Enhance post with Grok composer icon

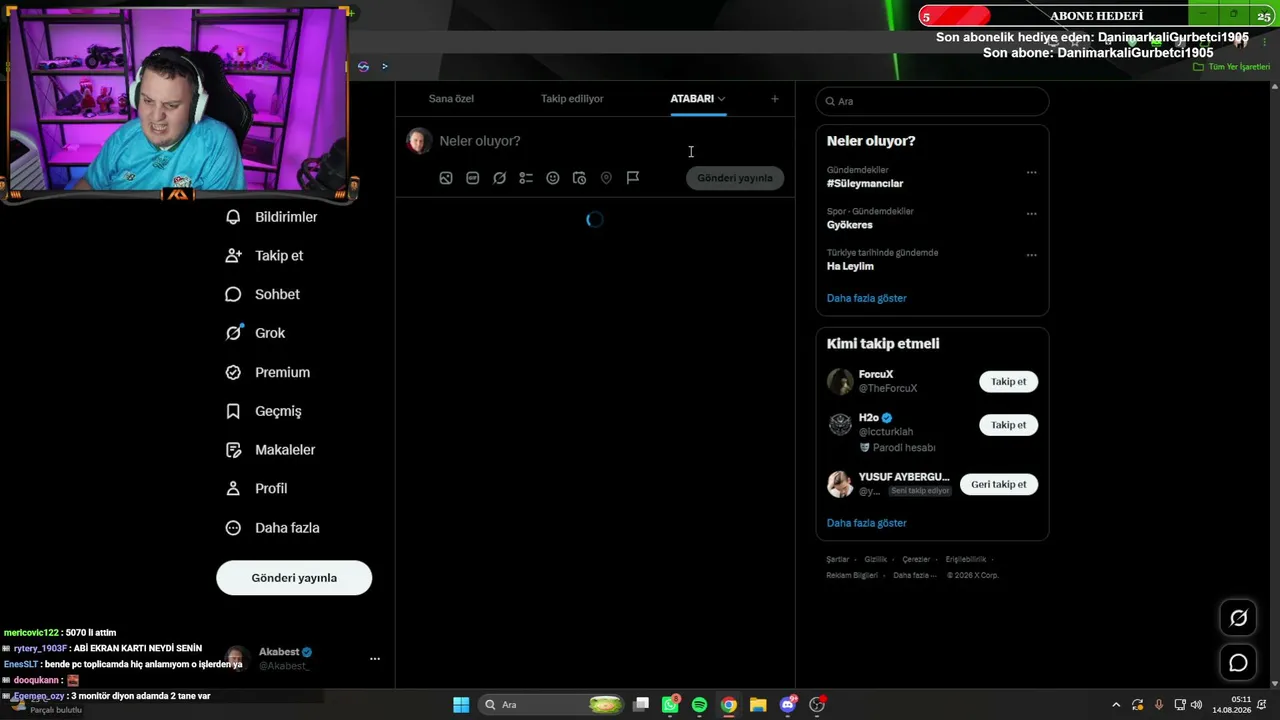pyautogui.click(x=499, y=178)
